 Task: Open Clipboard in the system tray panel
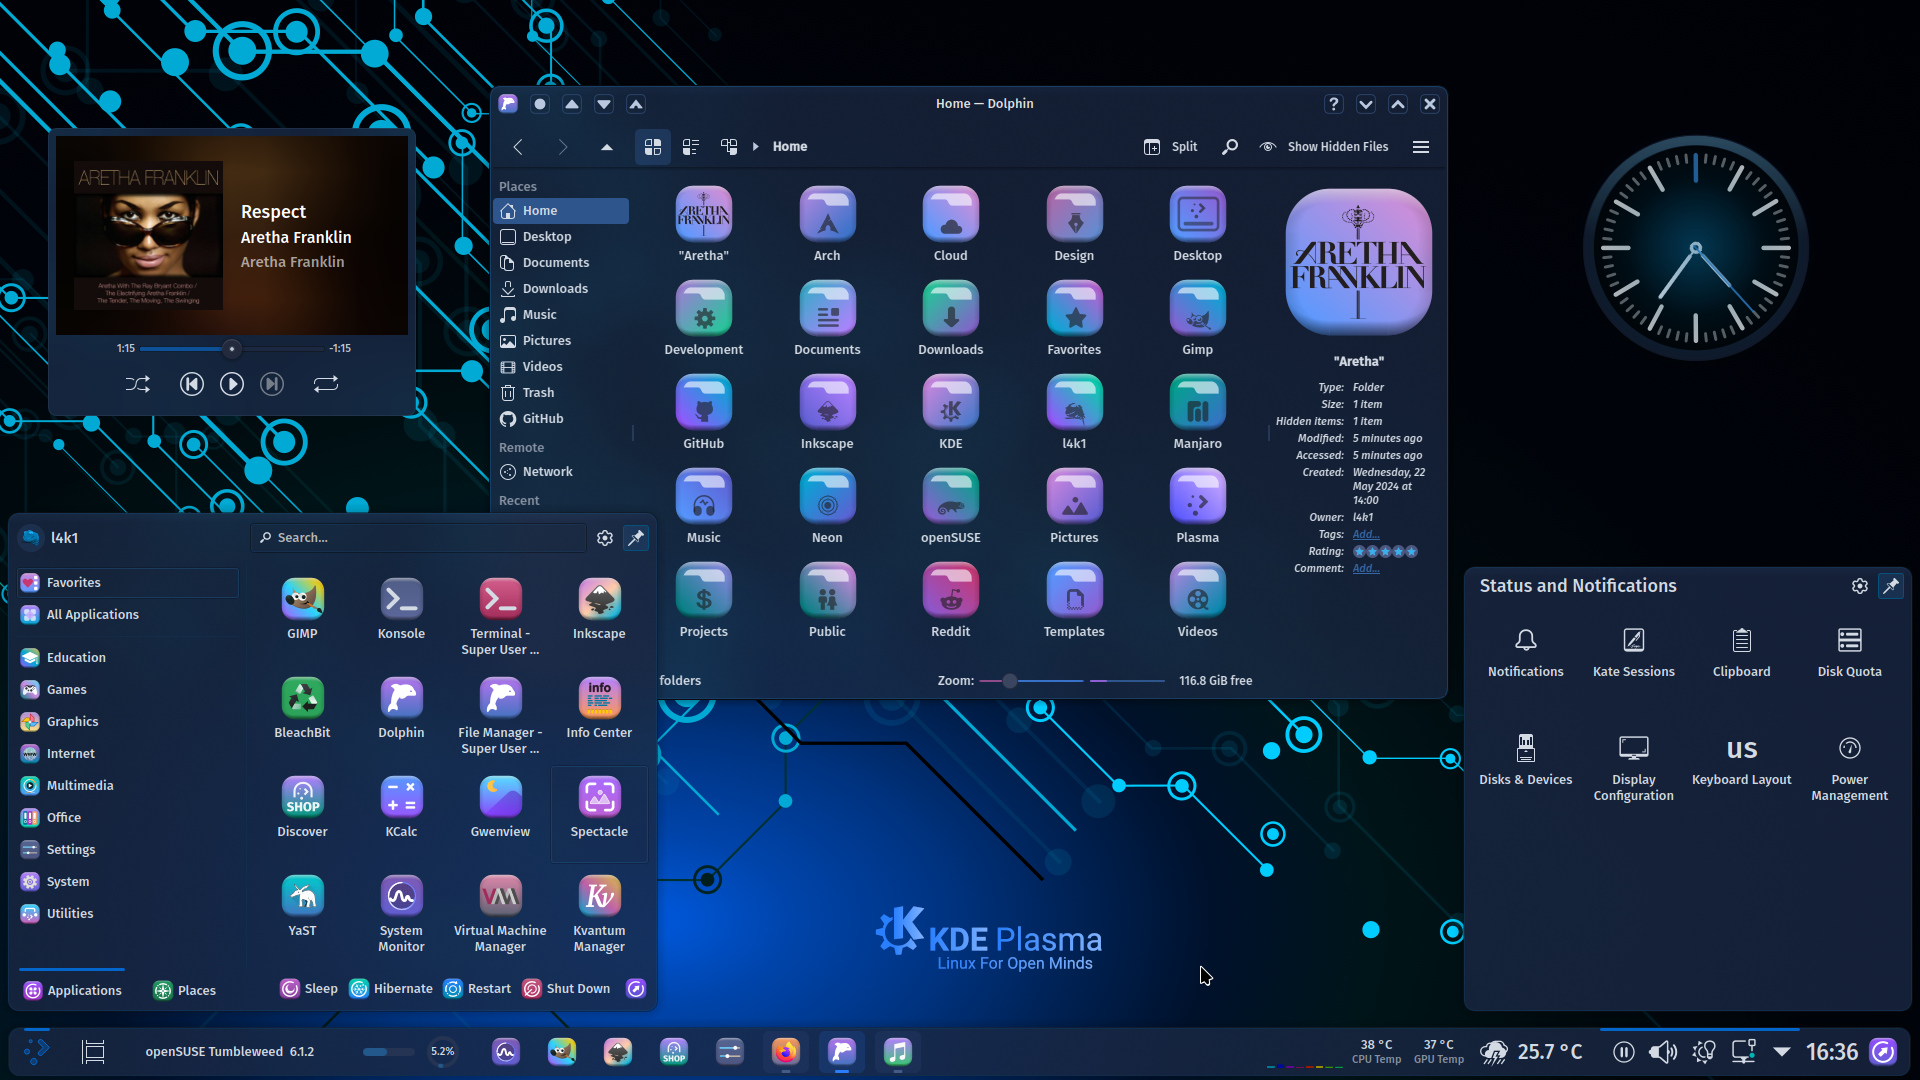[1741, 651]
